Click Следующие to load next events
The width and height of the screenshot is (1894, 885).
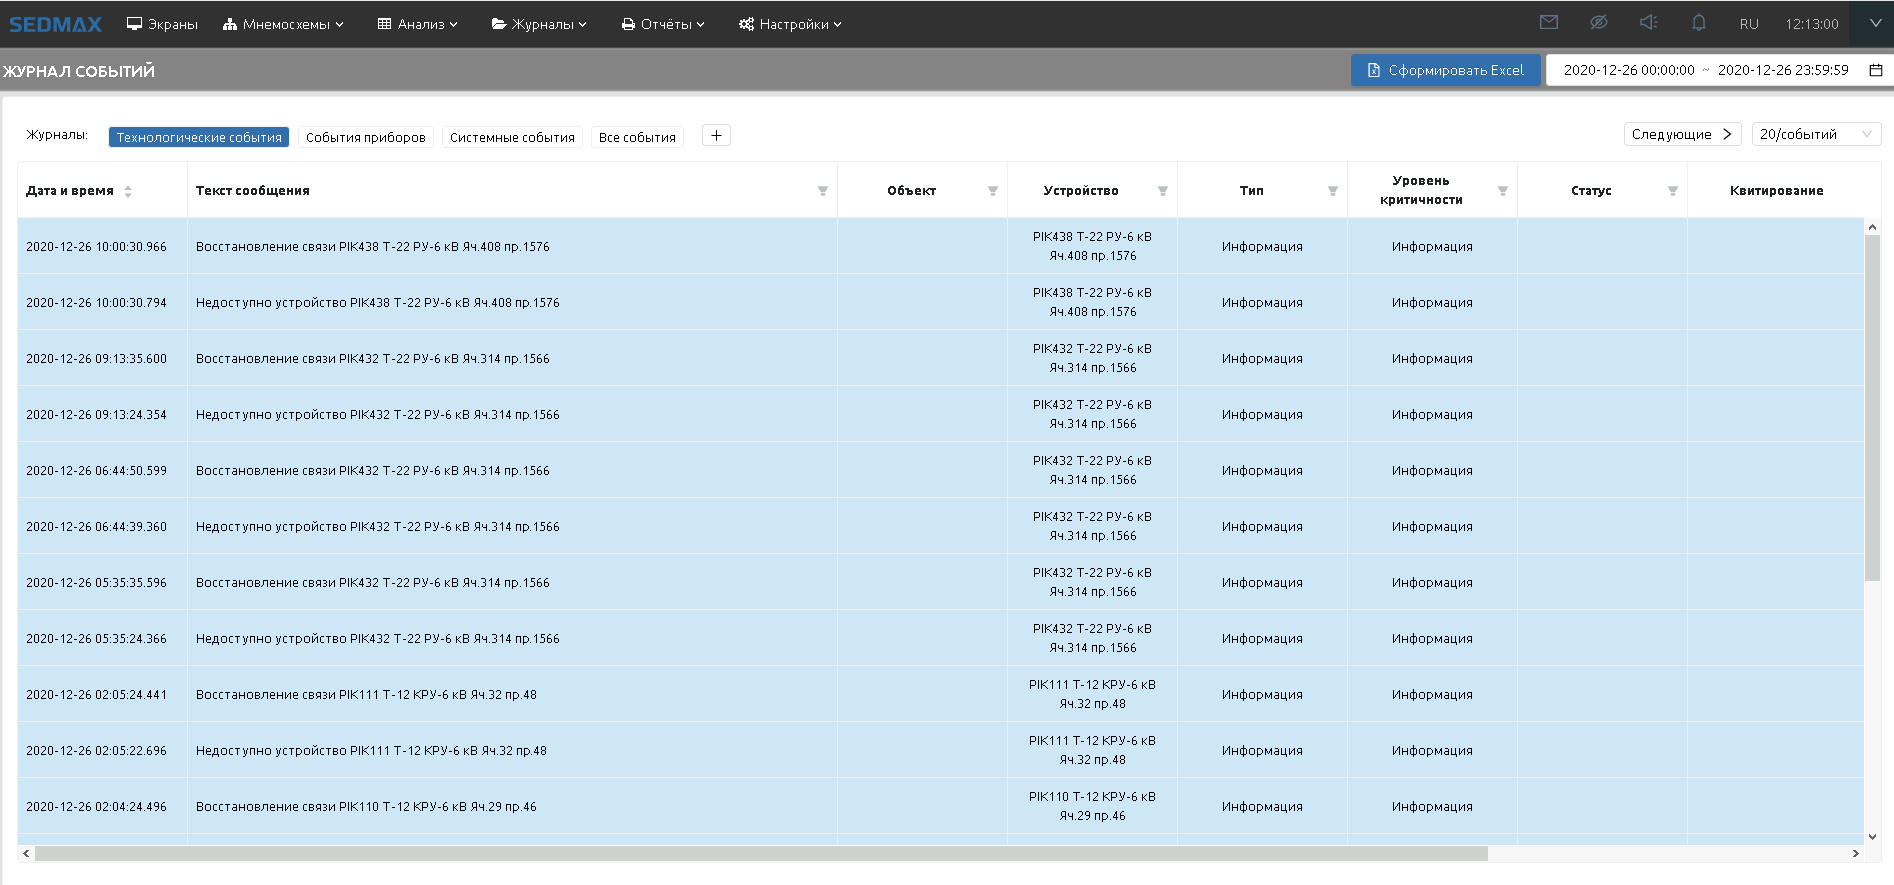coord(1681,134)
